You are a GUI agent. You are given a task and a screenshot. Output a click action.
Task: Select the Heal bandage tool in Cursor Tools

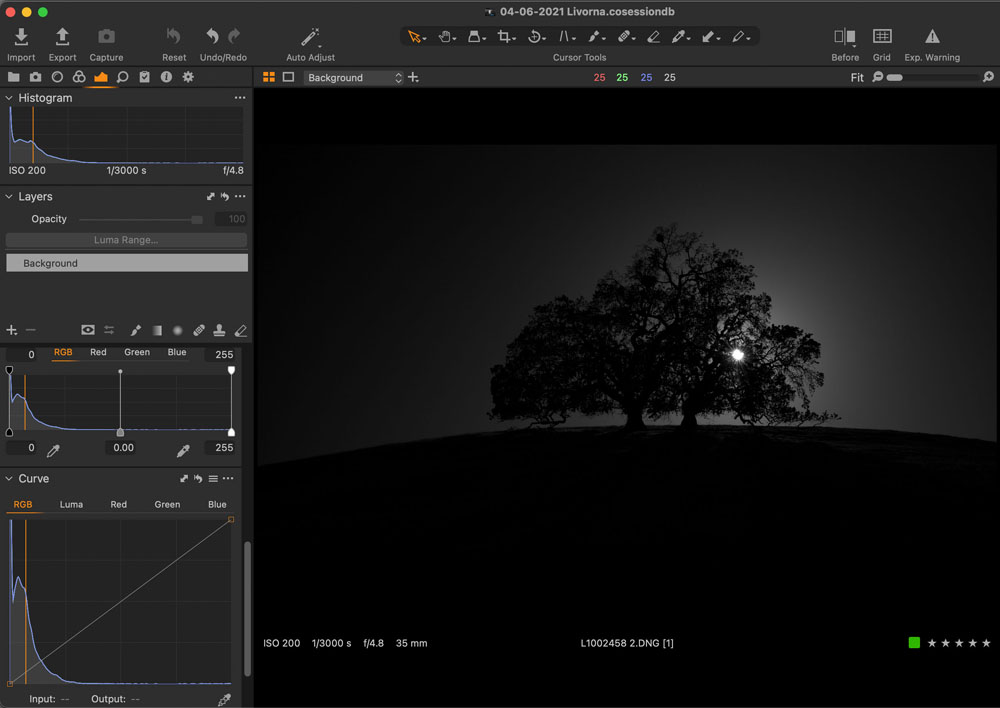625,37
